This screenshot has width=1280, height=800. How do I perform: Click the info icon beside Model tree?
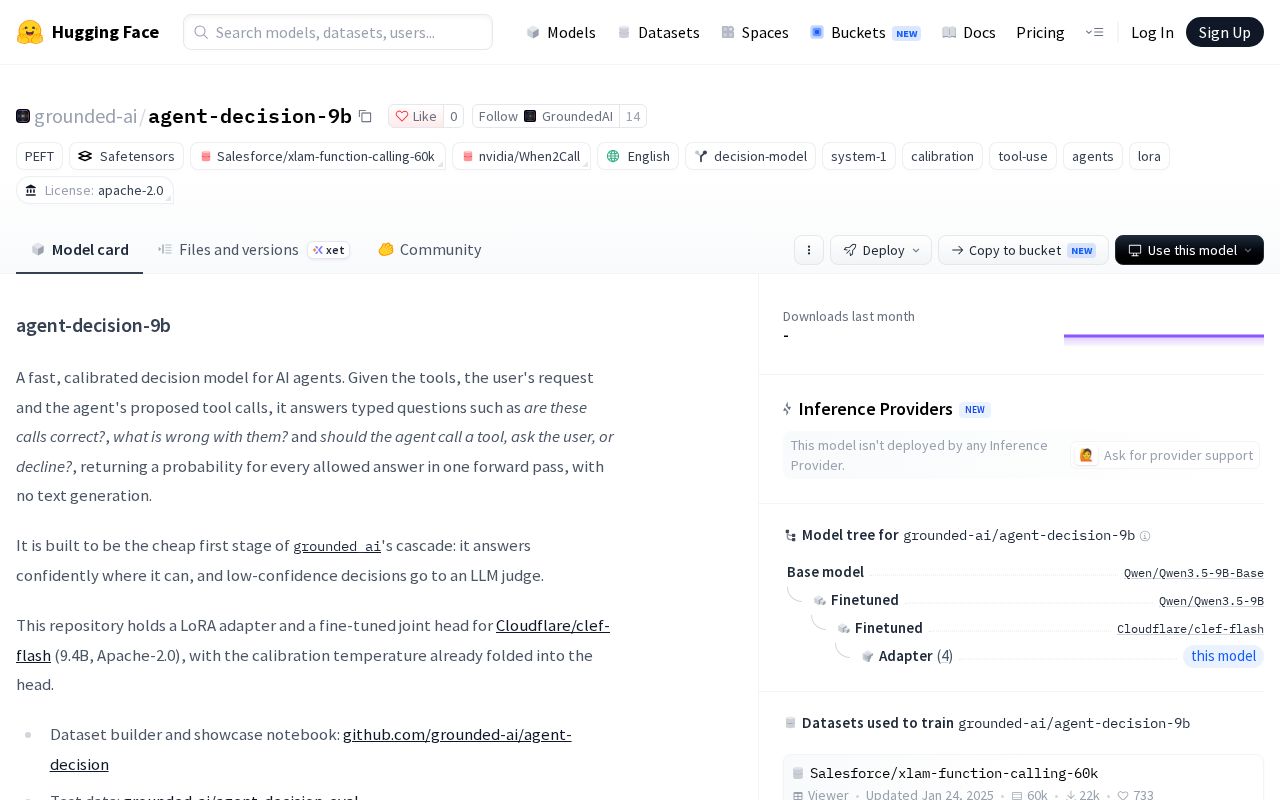point(1145,536)
